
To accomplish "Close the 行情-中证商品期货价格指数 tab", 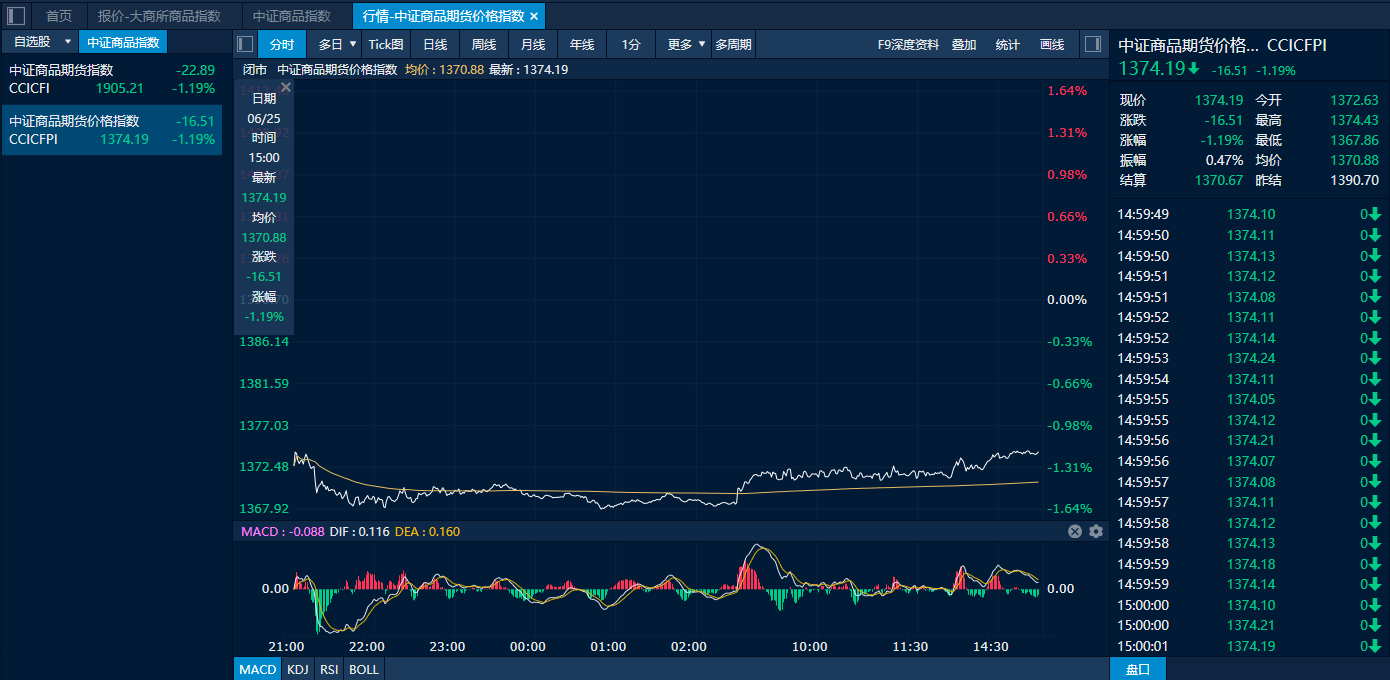I will [534, 16].
